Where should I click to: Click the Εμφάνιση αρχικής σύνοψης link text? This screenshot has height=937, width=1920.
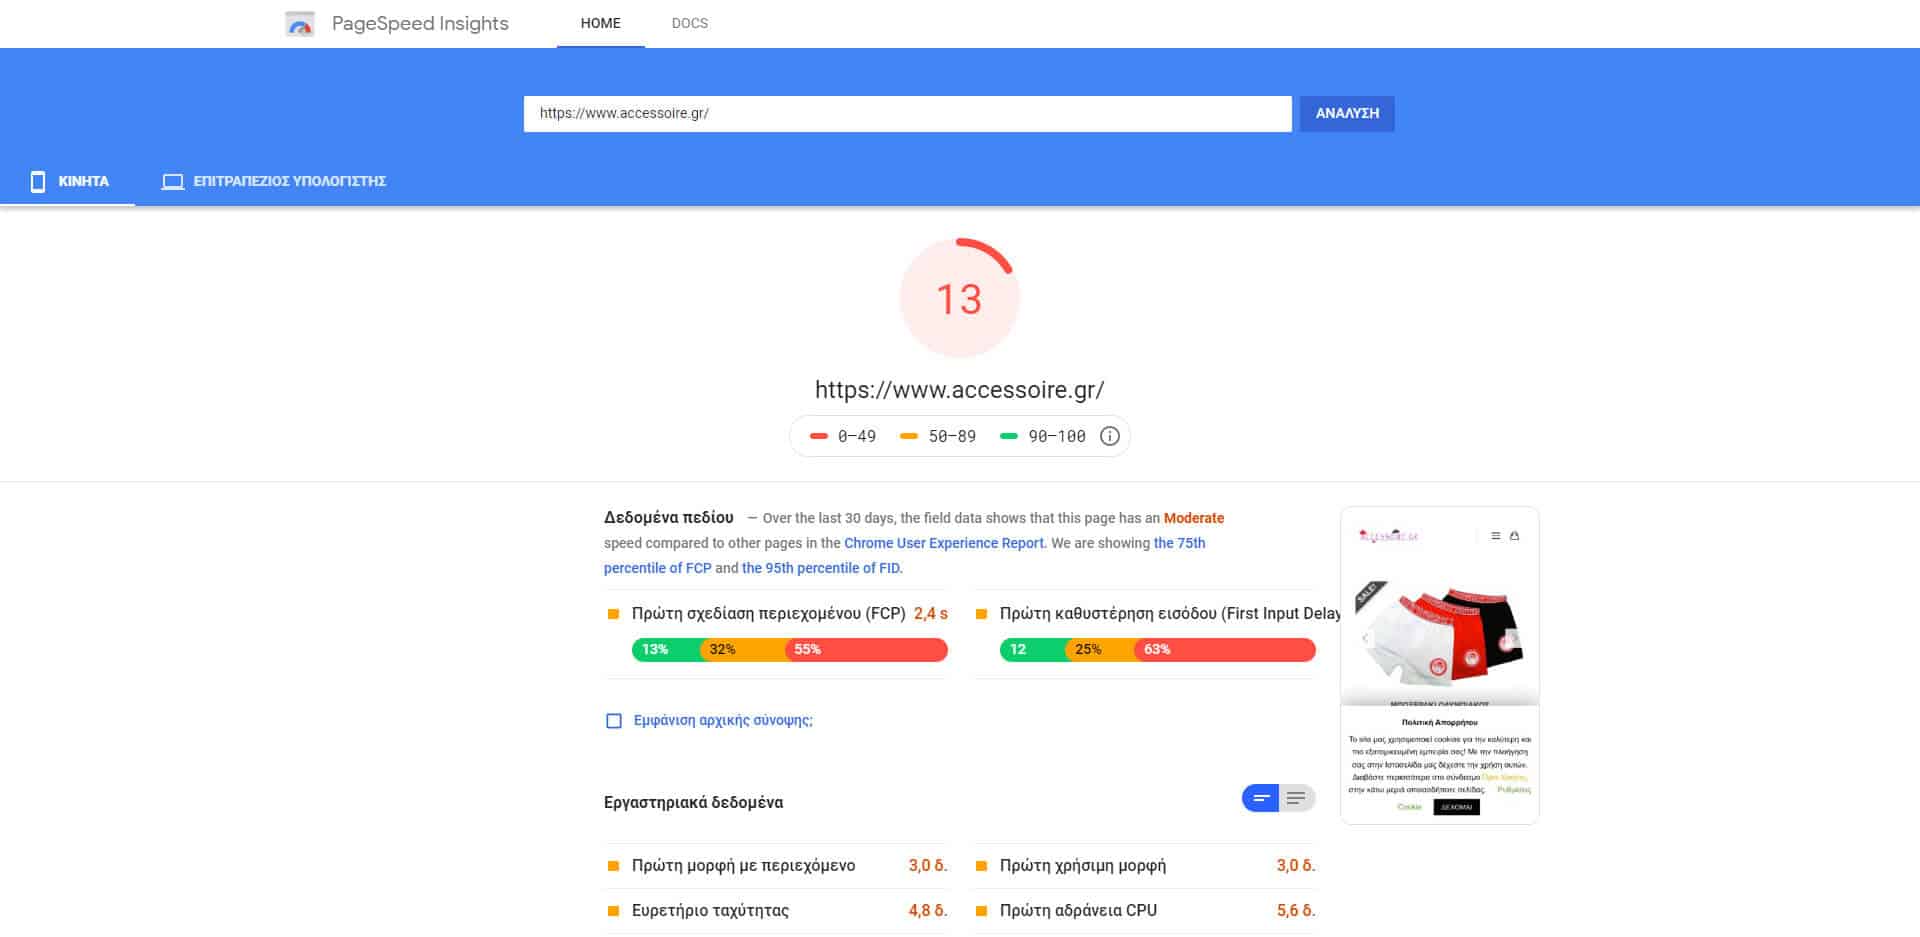pyautogui.click(x=723, y=720)
